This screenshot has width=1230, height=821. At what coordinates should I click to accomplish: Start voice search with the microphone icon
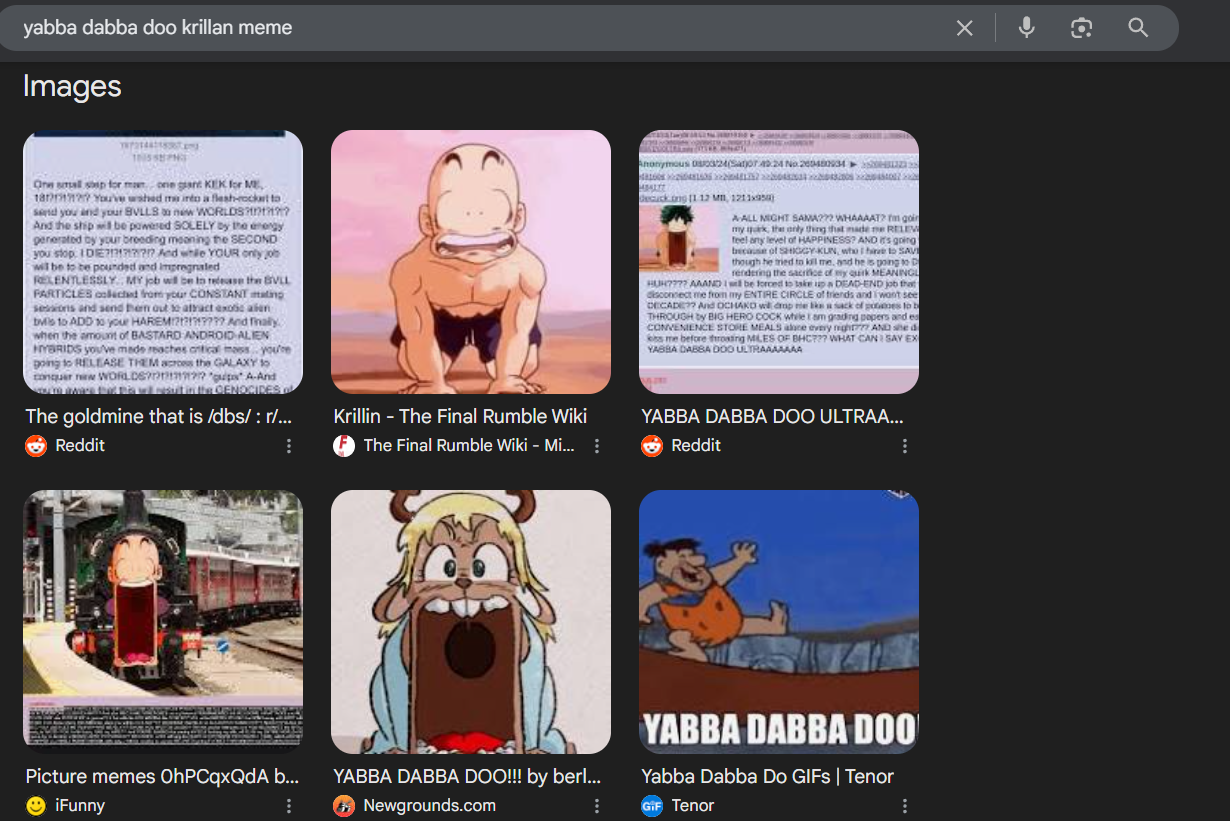(x=1026, y=28)
